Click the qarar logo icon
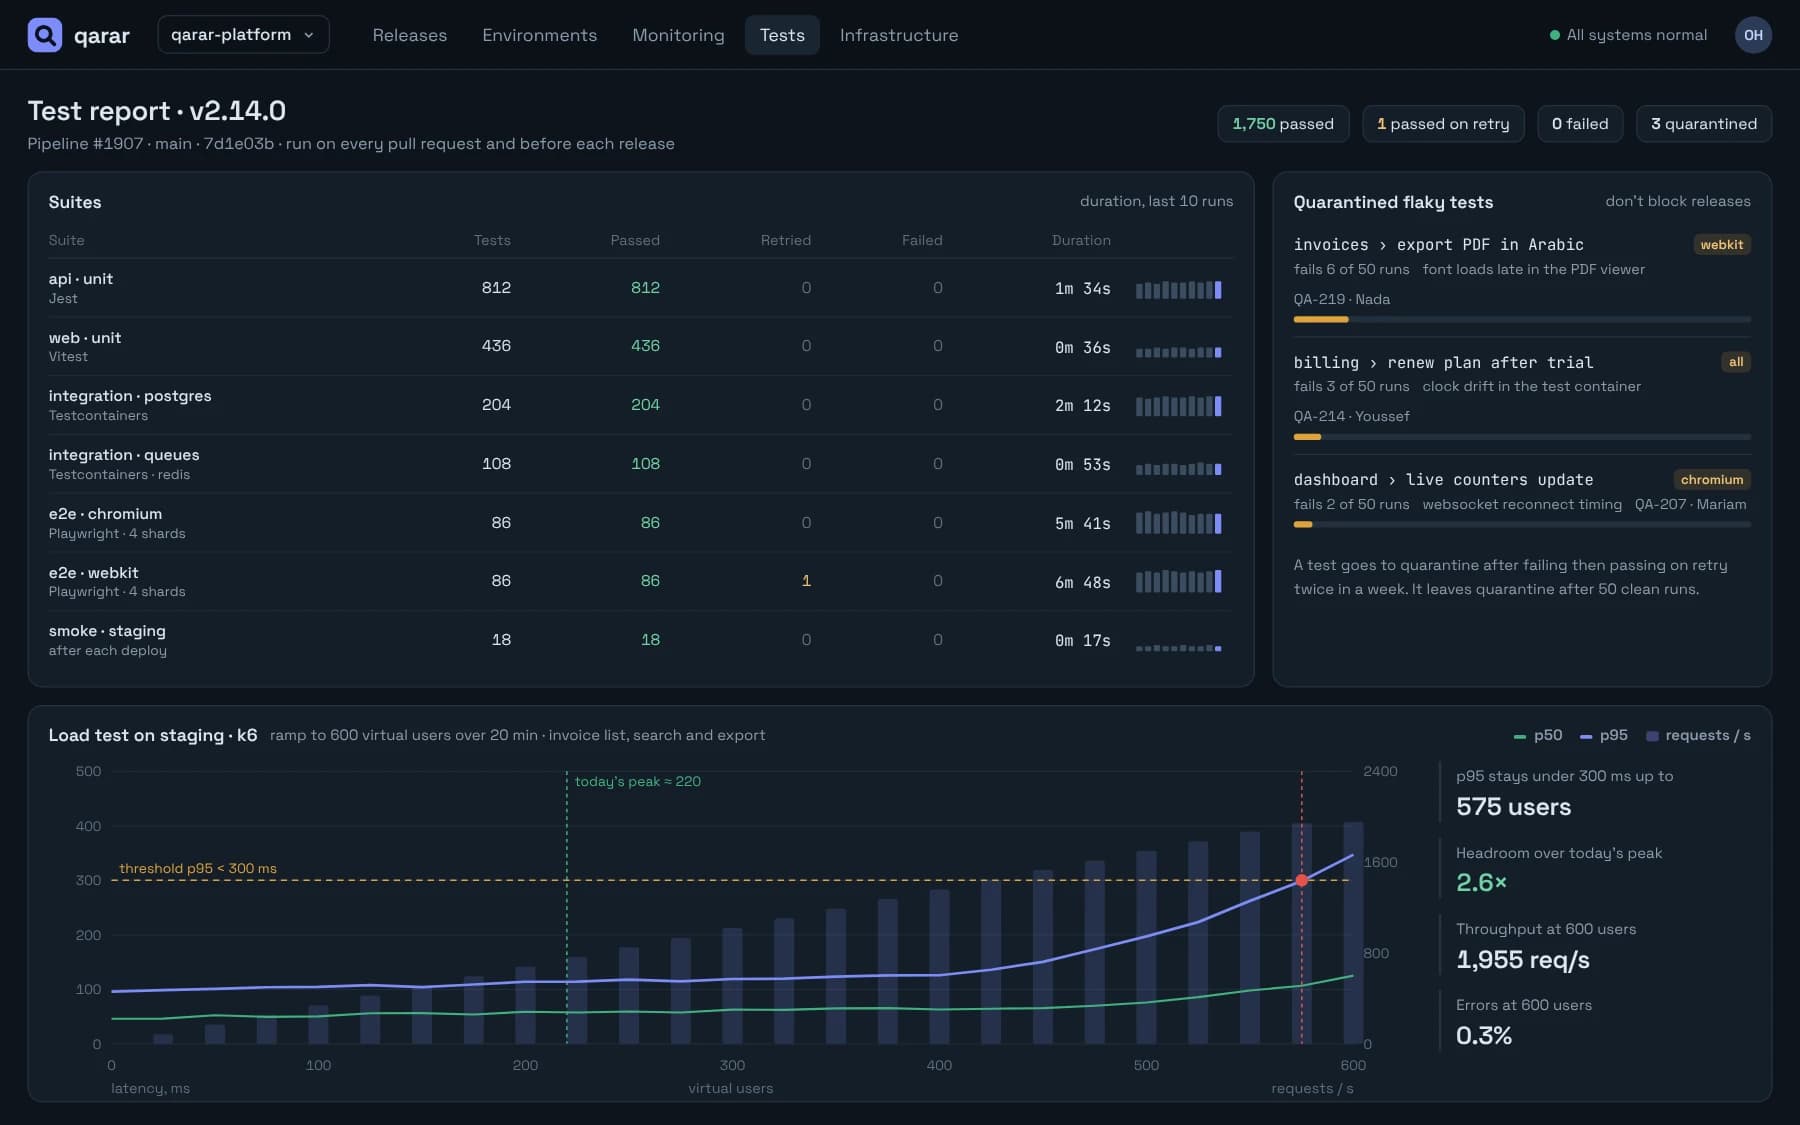 pyautogui.click(x=44, y=35)
